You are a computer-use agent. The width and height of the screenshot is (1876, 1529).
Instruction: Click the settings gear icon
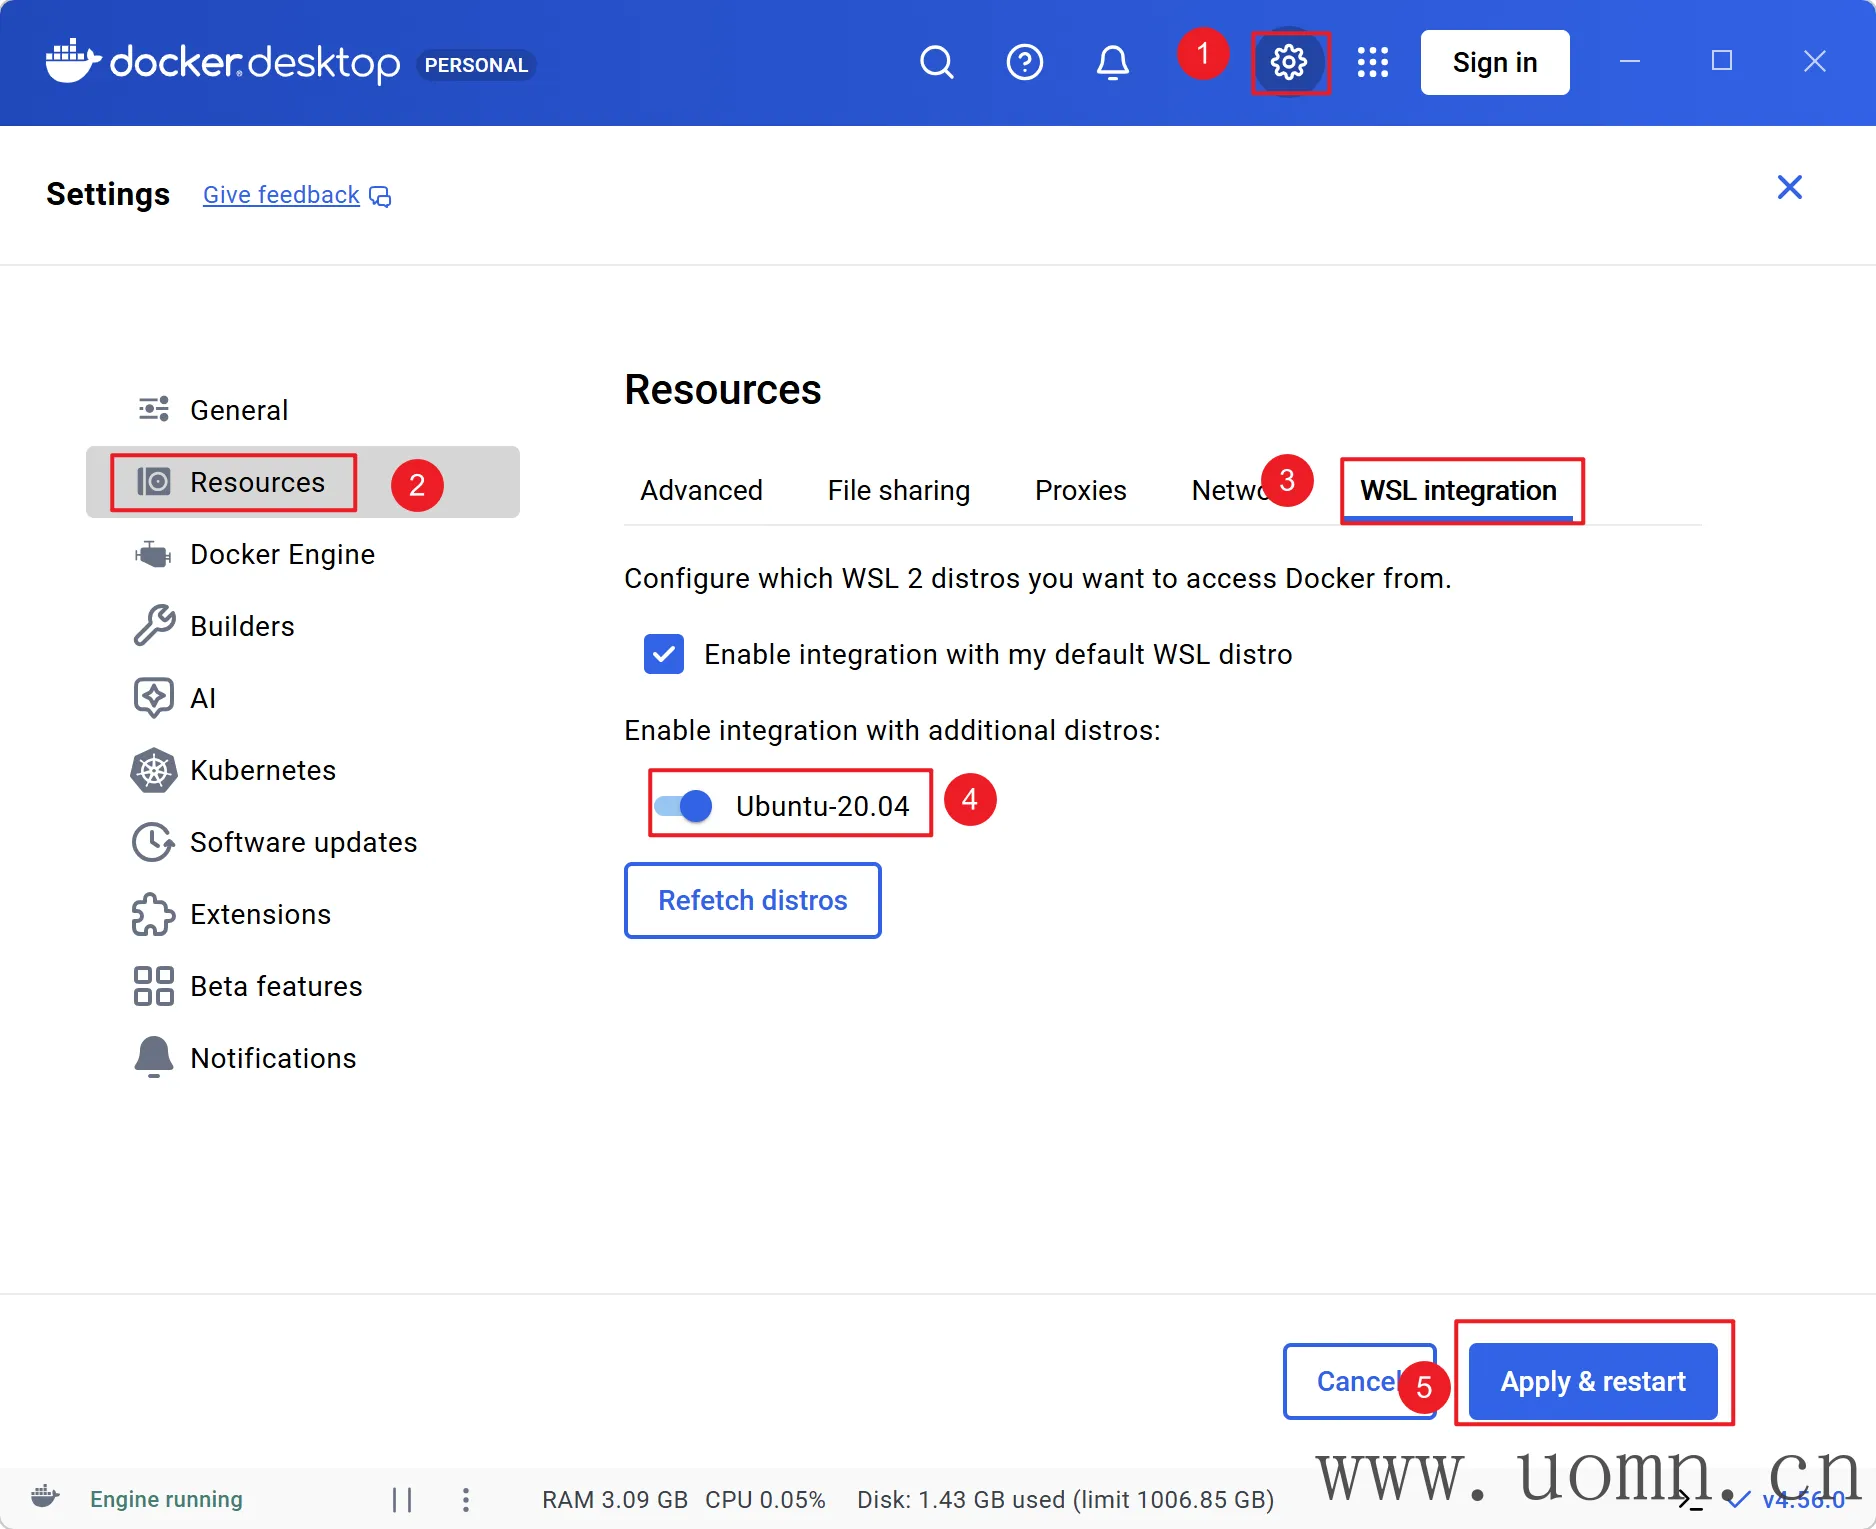pos(1289,63)
